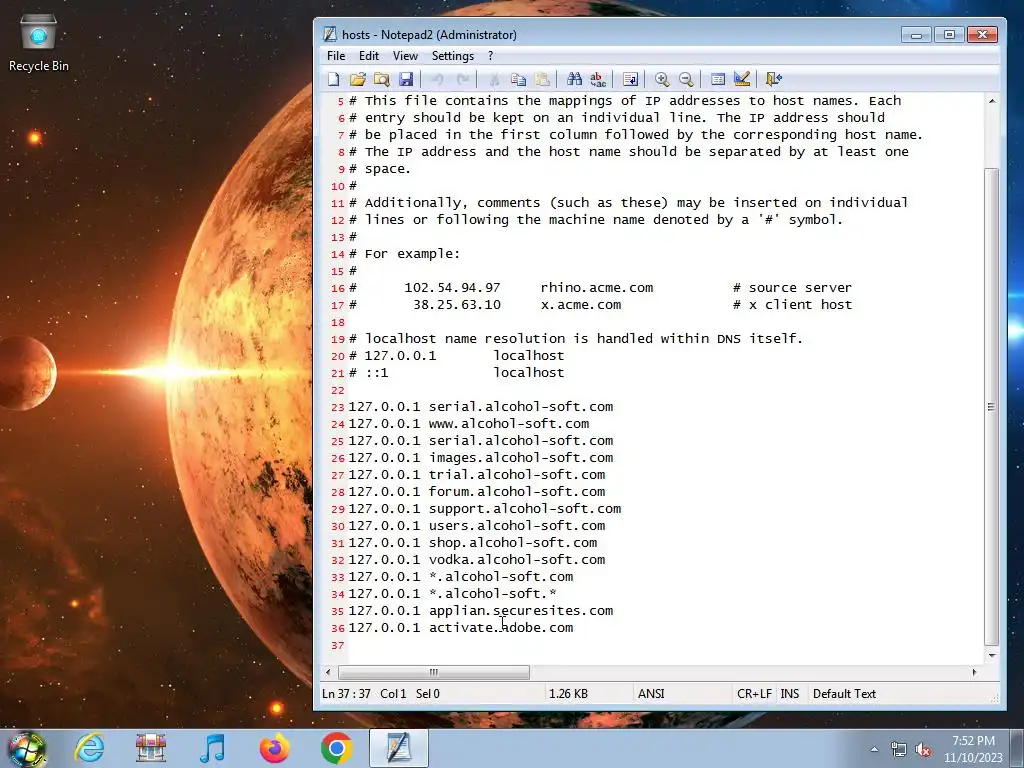
Task: Click the vertical scrollbar thumb
Action: pyautogui.click(x=991, y=406)
